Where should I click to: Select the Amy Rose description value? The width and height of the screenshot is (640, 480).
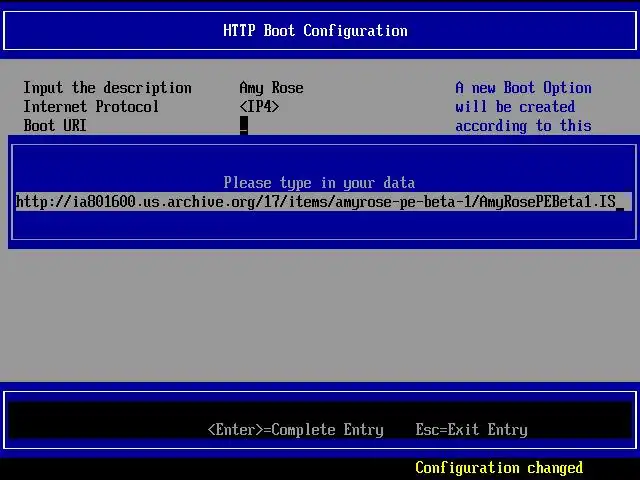click(x=271, y=88)
